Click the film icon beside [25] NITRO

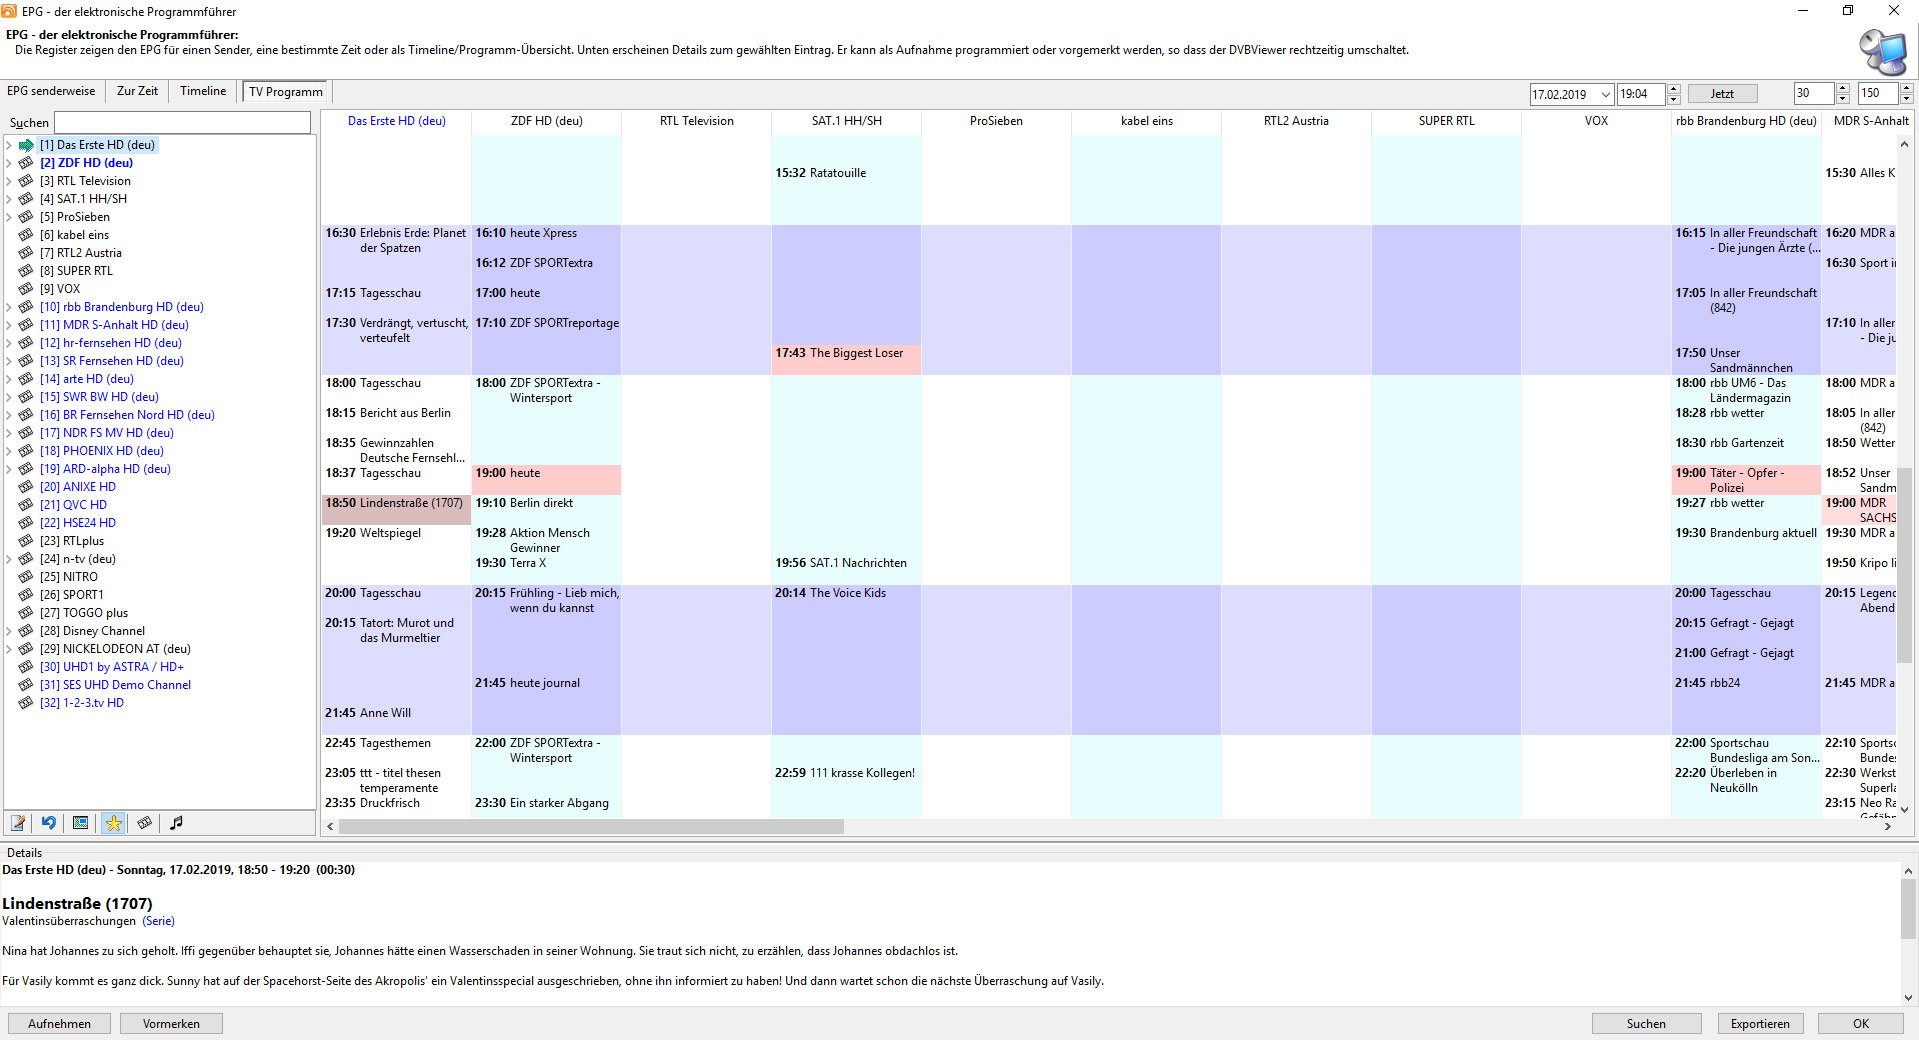(x=26, y=577)
